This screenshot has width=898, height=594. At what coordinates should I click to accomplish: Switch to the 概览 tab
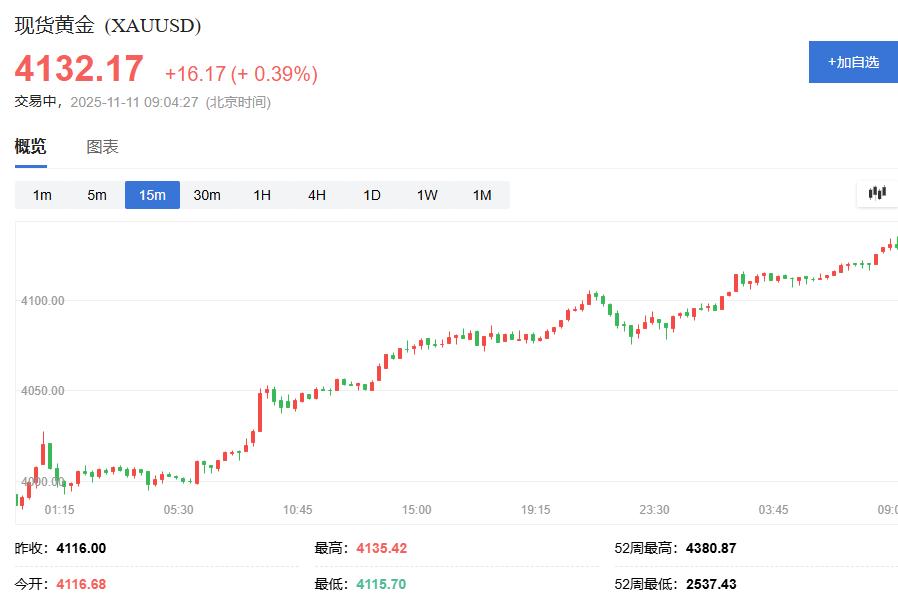click(29, 146)
